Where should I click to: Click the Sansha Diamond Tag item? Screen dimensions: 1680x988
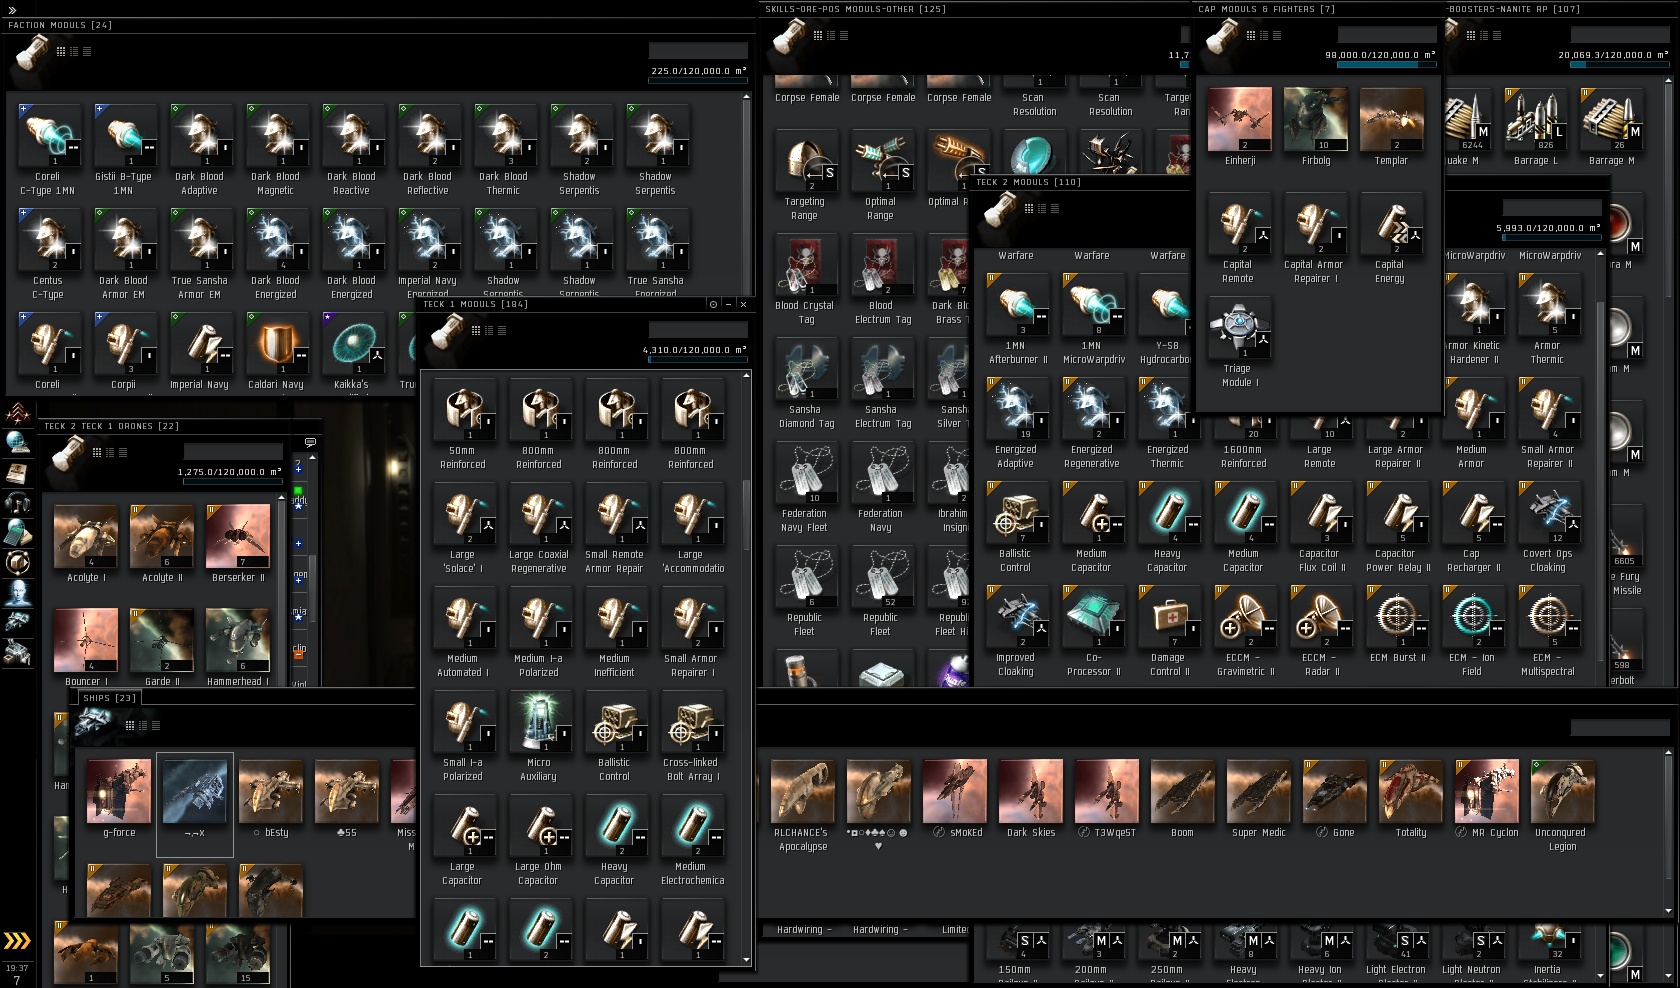coord(806,369)
